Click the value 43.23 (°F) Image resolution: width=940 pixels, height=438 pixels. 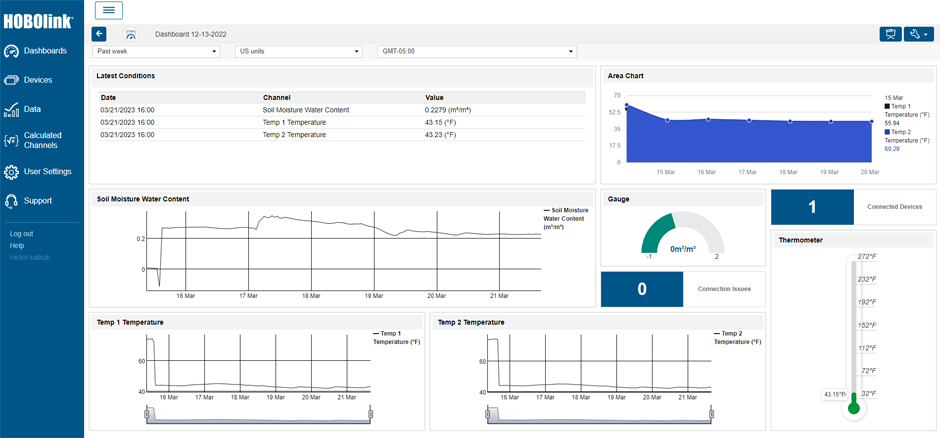point(440,135)
